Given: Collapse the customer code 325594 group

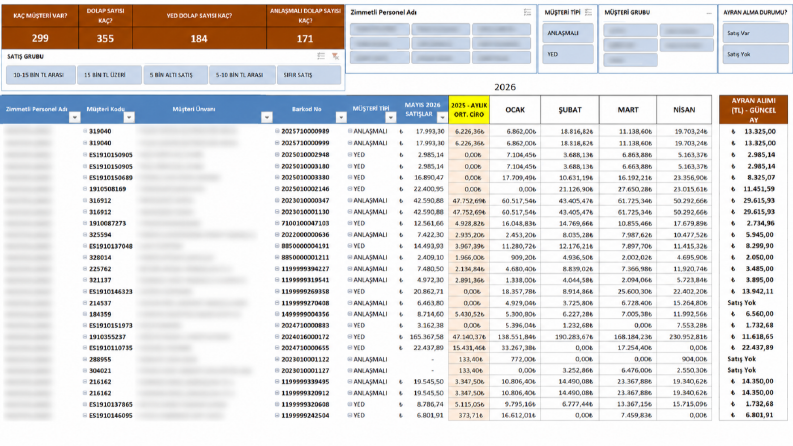Looking at the screenshot, I should (x=85, y=234).
